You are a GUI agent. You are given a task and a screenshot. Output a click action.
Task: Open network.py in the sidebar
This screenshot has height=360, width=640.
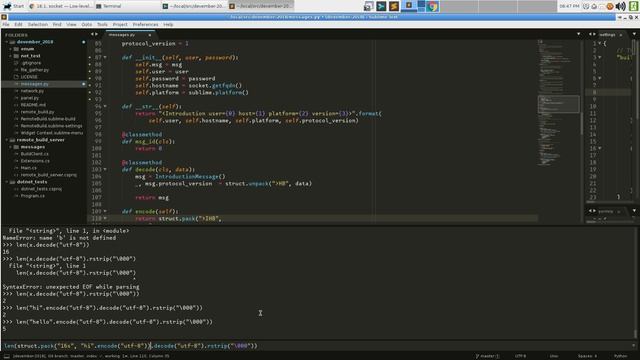[32, 91]
